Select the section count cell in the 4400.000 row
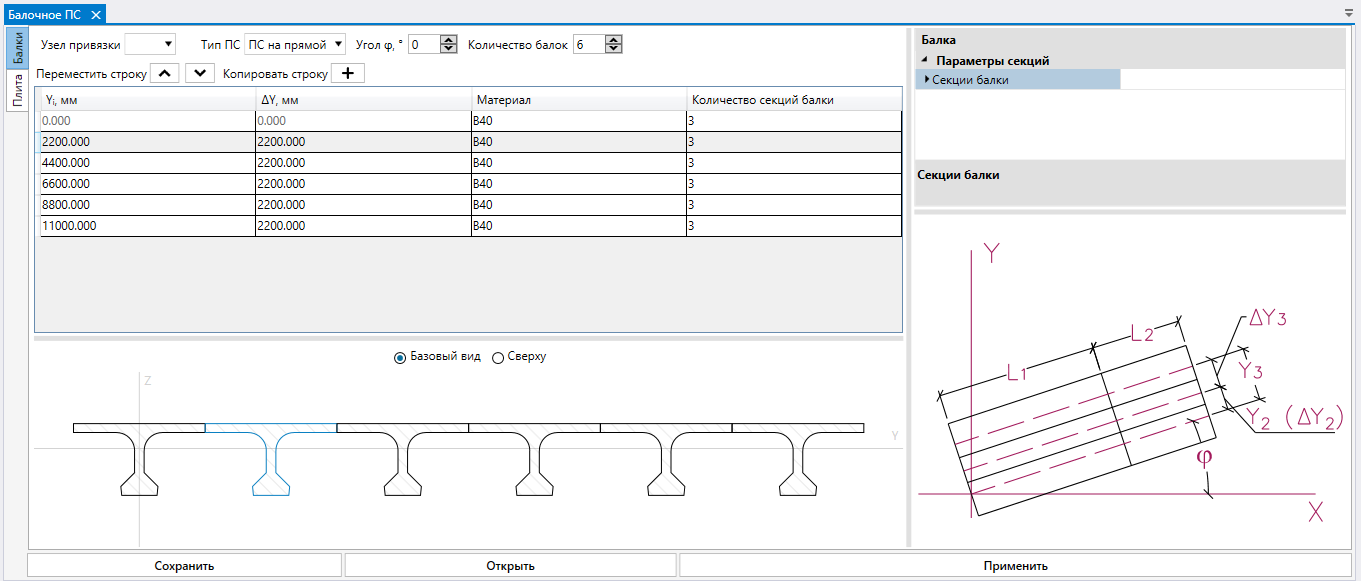1361x581 pixels. pos(793,163)
